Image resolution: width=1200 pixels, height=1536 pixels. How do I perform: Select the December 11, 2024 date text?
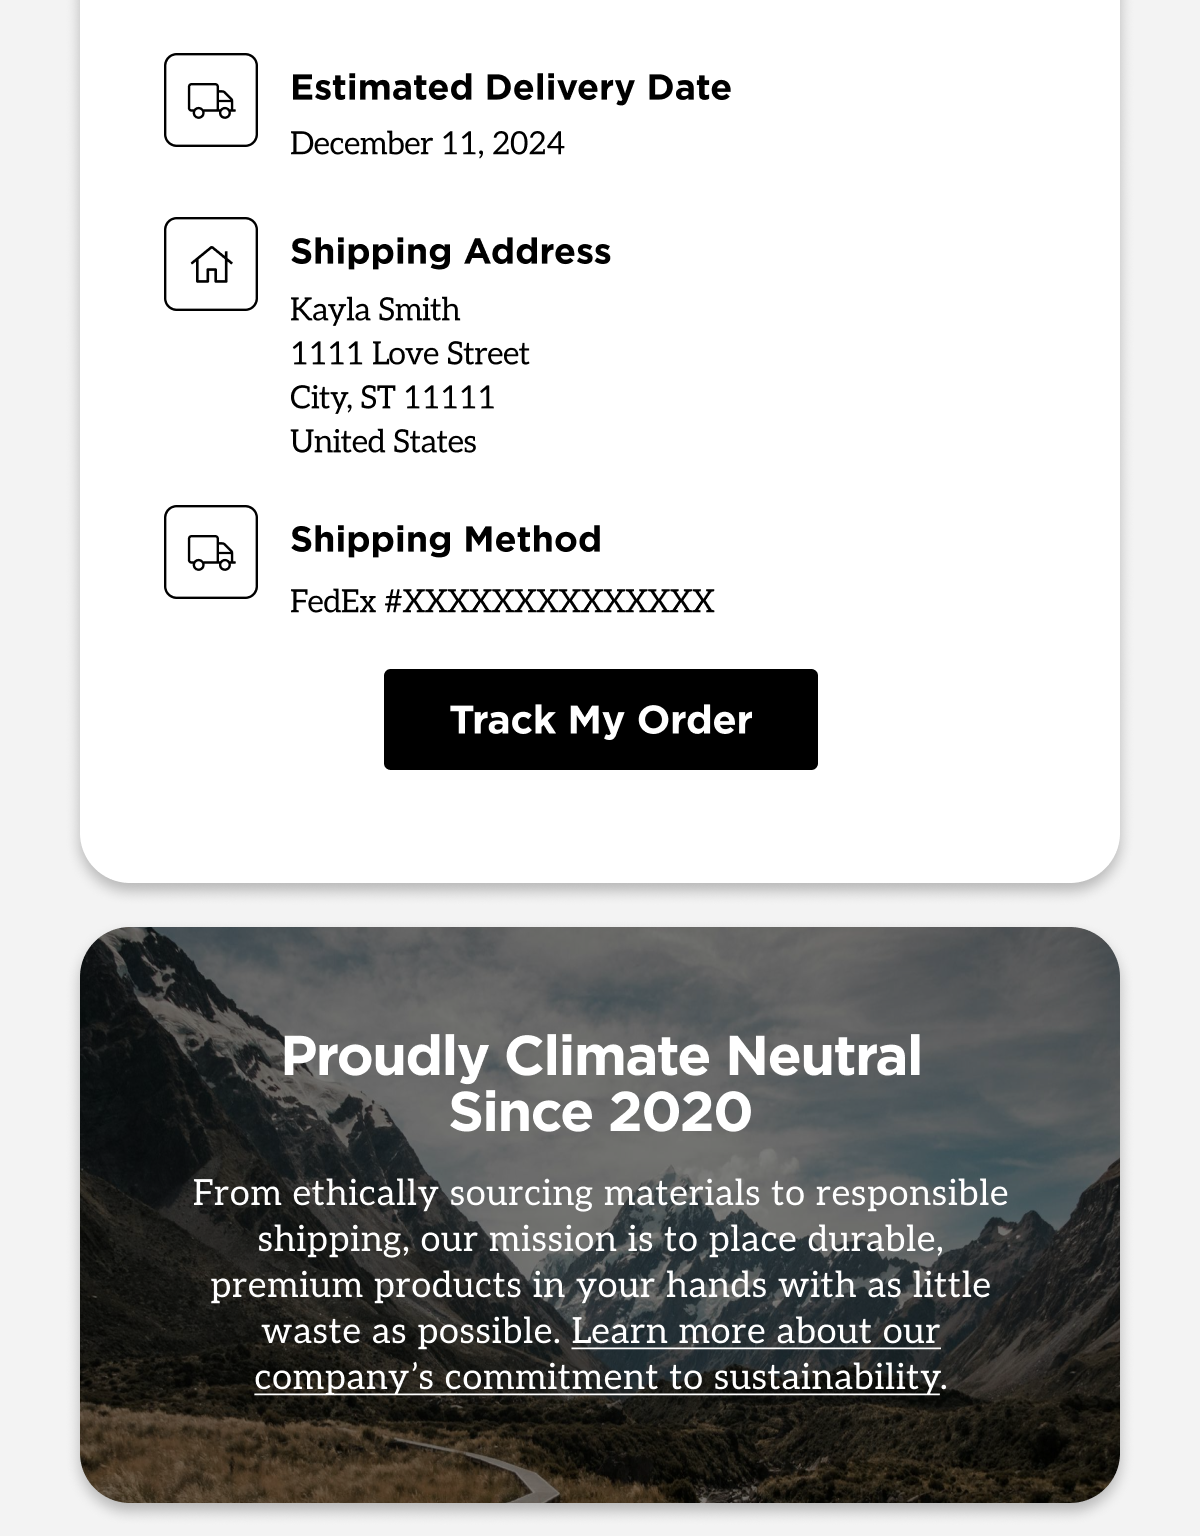tap(427, 144)
